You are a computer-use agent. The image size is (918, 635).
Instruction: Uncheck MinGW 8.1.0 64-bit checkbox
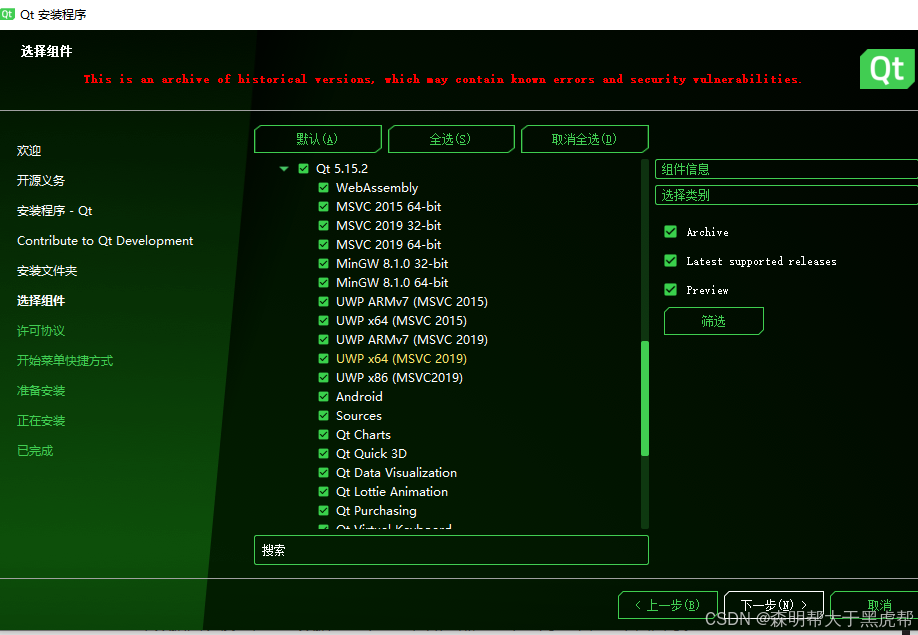click(x=323, y=283)
